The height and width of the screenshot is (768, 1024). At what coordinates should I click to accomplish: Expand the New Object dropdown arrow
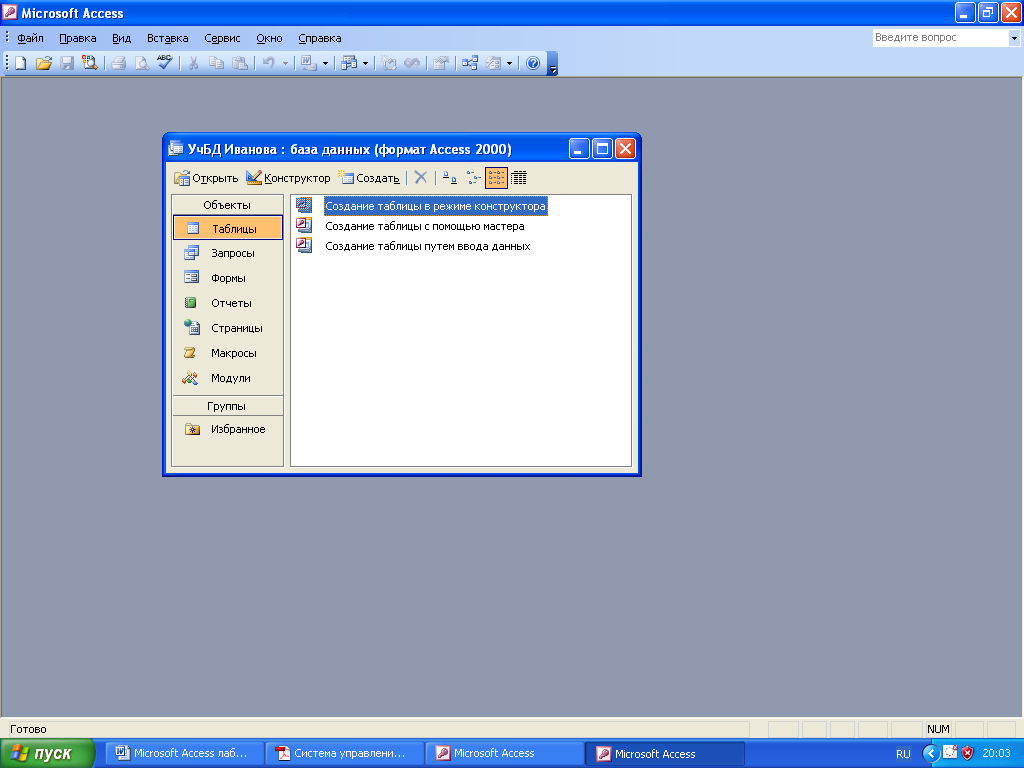coord(509,63)
